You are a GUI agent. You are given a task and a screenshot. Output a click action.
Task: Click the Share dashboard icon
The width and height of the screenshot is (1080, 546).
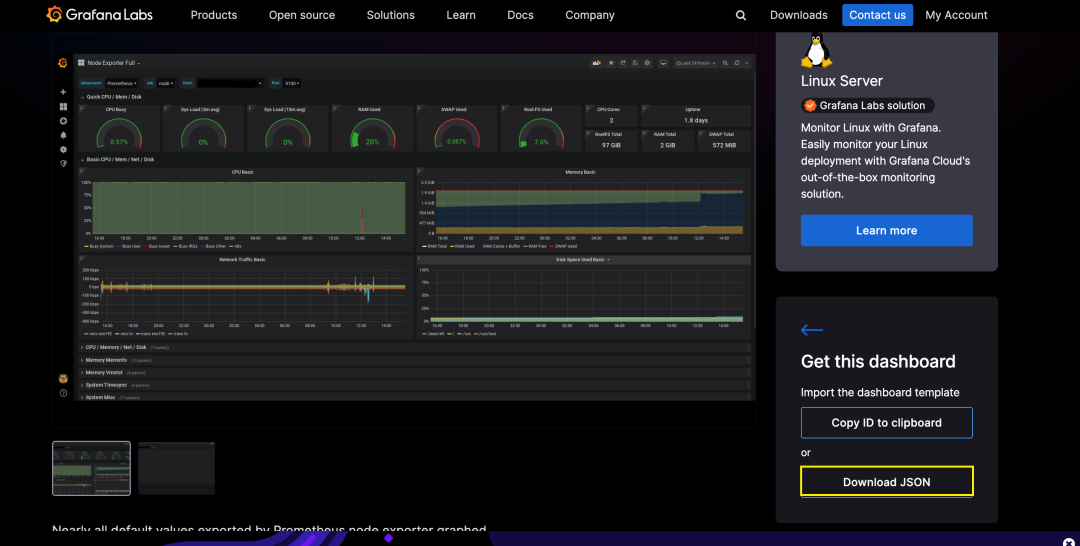(x=623, y=63)
